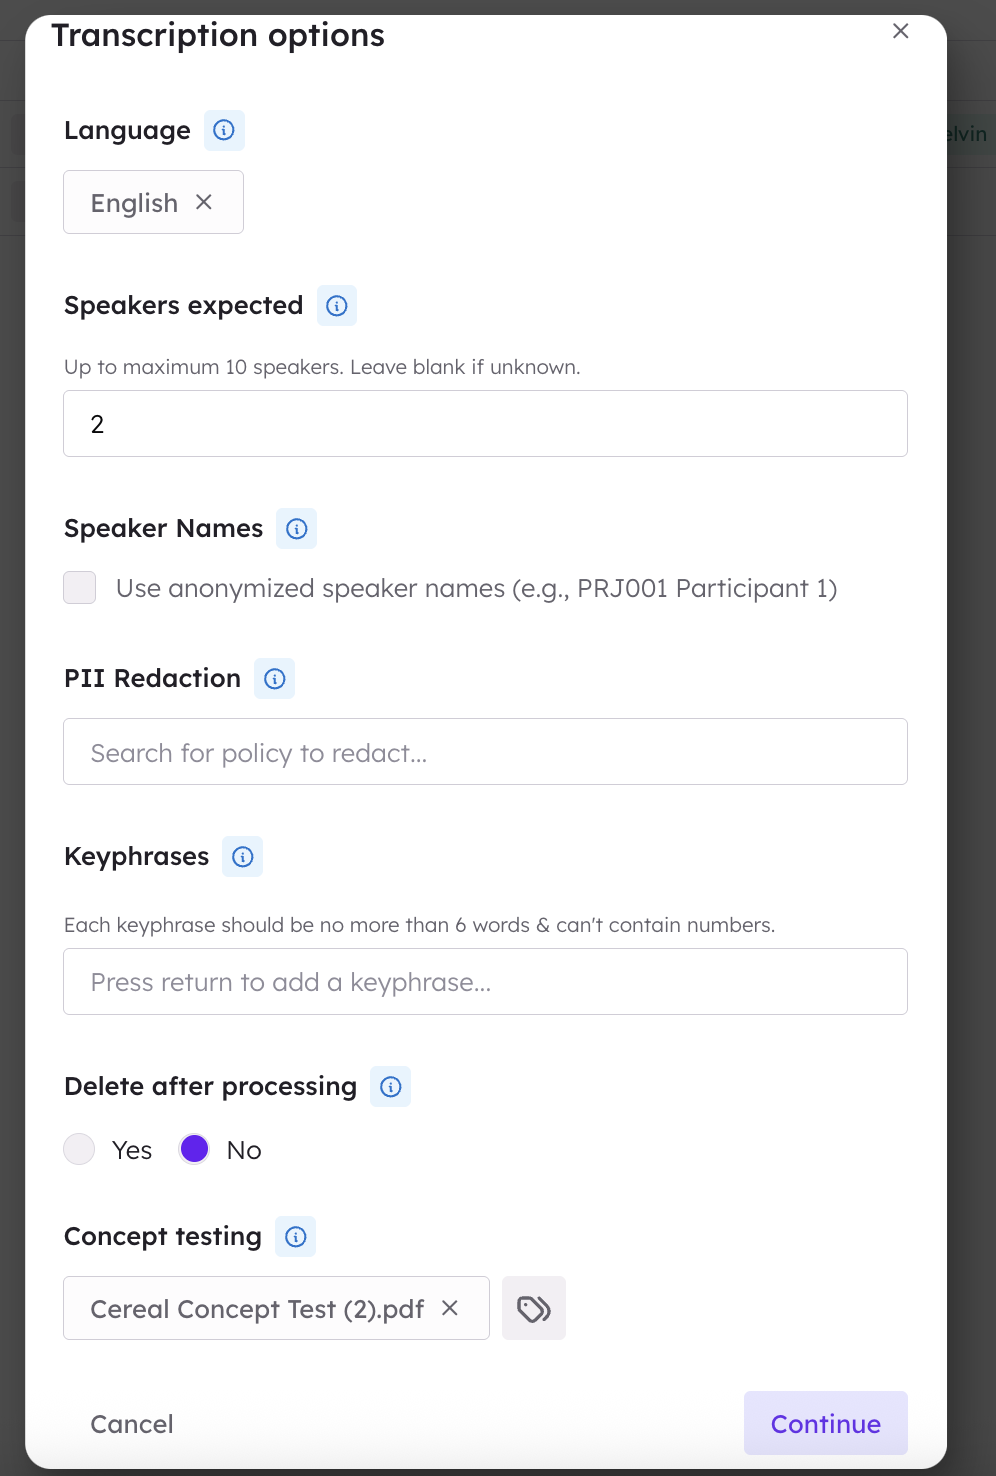996x1476 pixels.
Task: Select No for delete after processing
Action: (x=195, y=1149)
